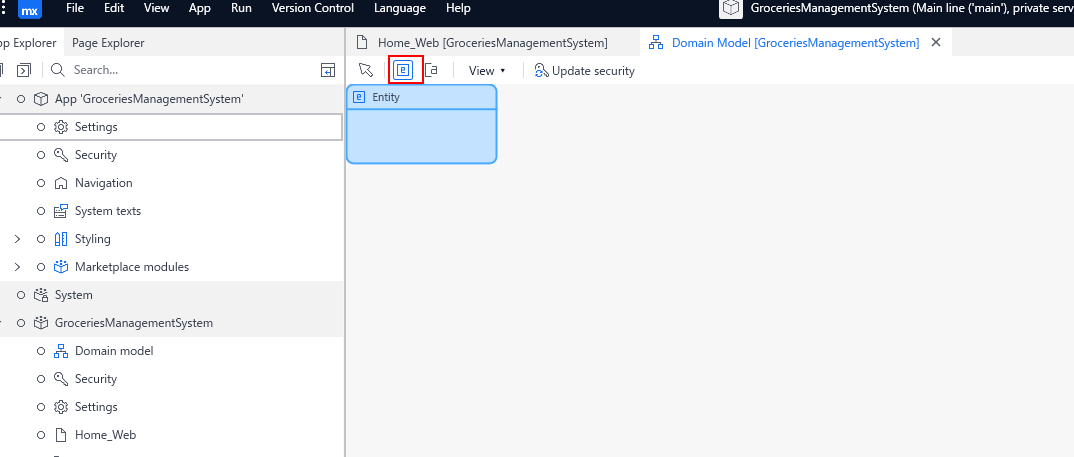1074x457 pixels.
Task: Select the Entity box on canvas
Action: click(421, 124)
